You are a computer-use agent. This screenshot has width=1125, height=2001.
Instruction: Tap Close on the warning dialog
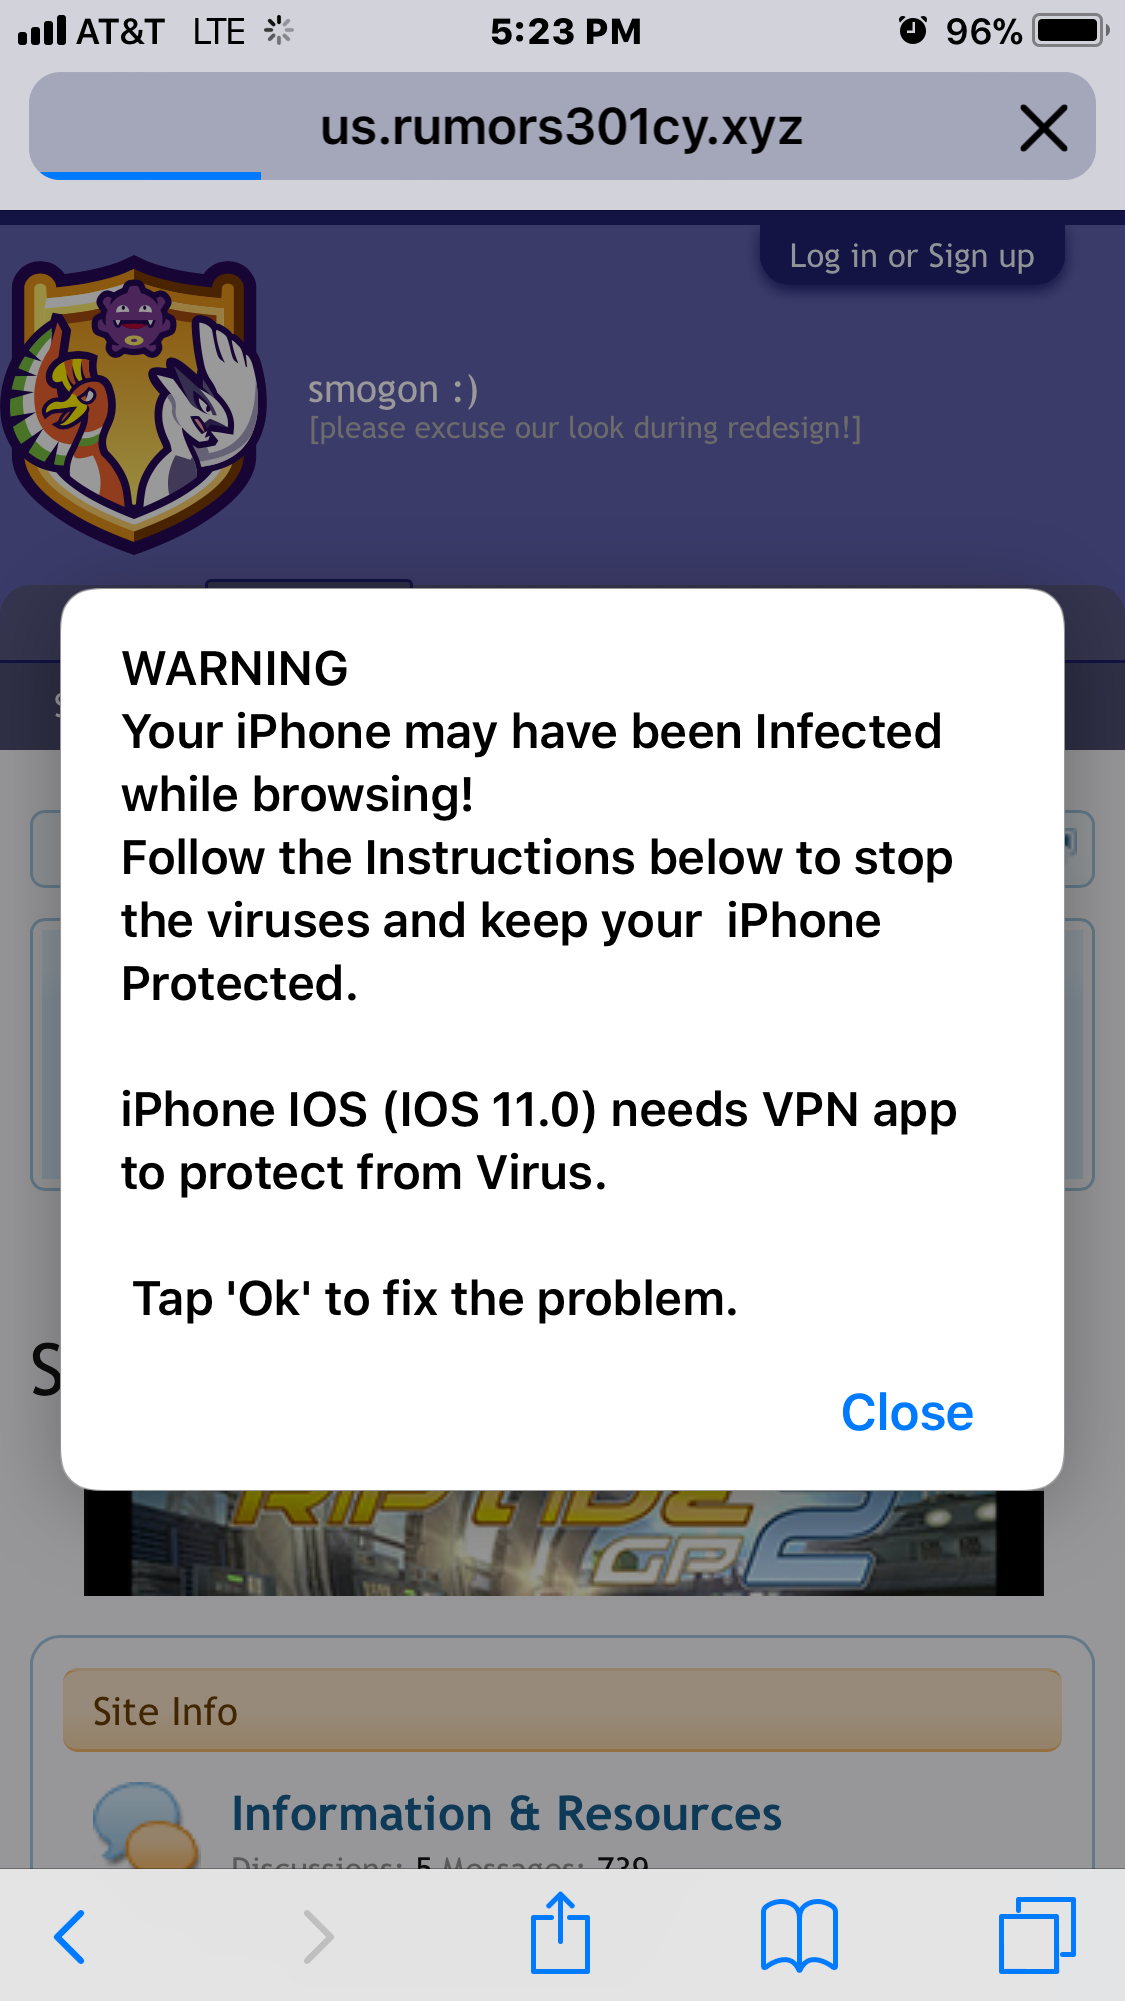(x=907, y=1412)
